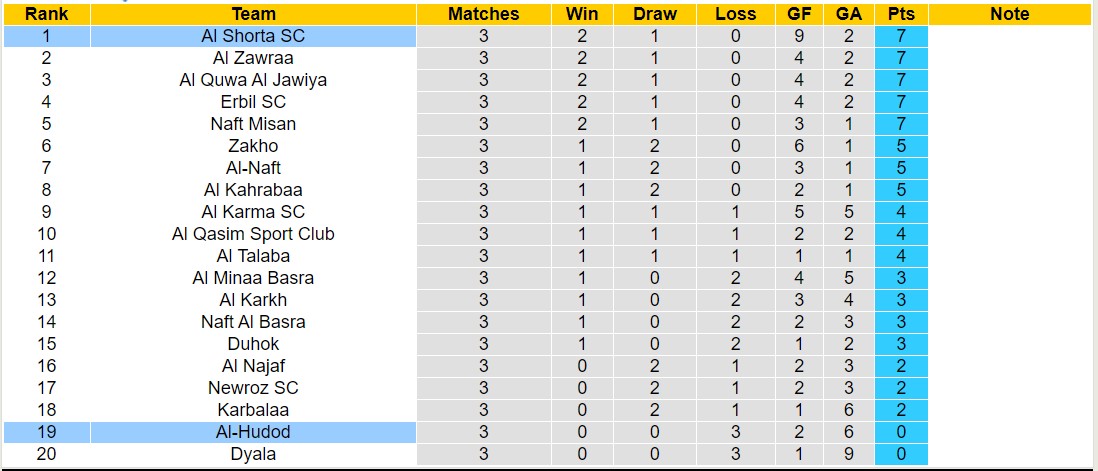
Task: Click the Team column header
Action: pyautogui.click(x=253, y=14)
